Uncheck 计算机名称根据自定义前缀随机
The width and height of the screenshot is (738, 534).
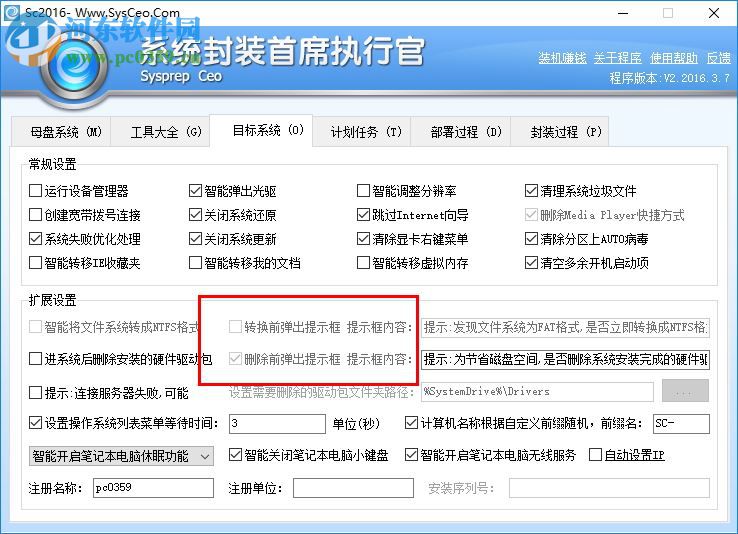point(411,422)
